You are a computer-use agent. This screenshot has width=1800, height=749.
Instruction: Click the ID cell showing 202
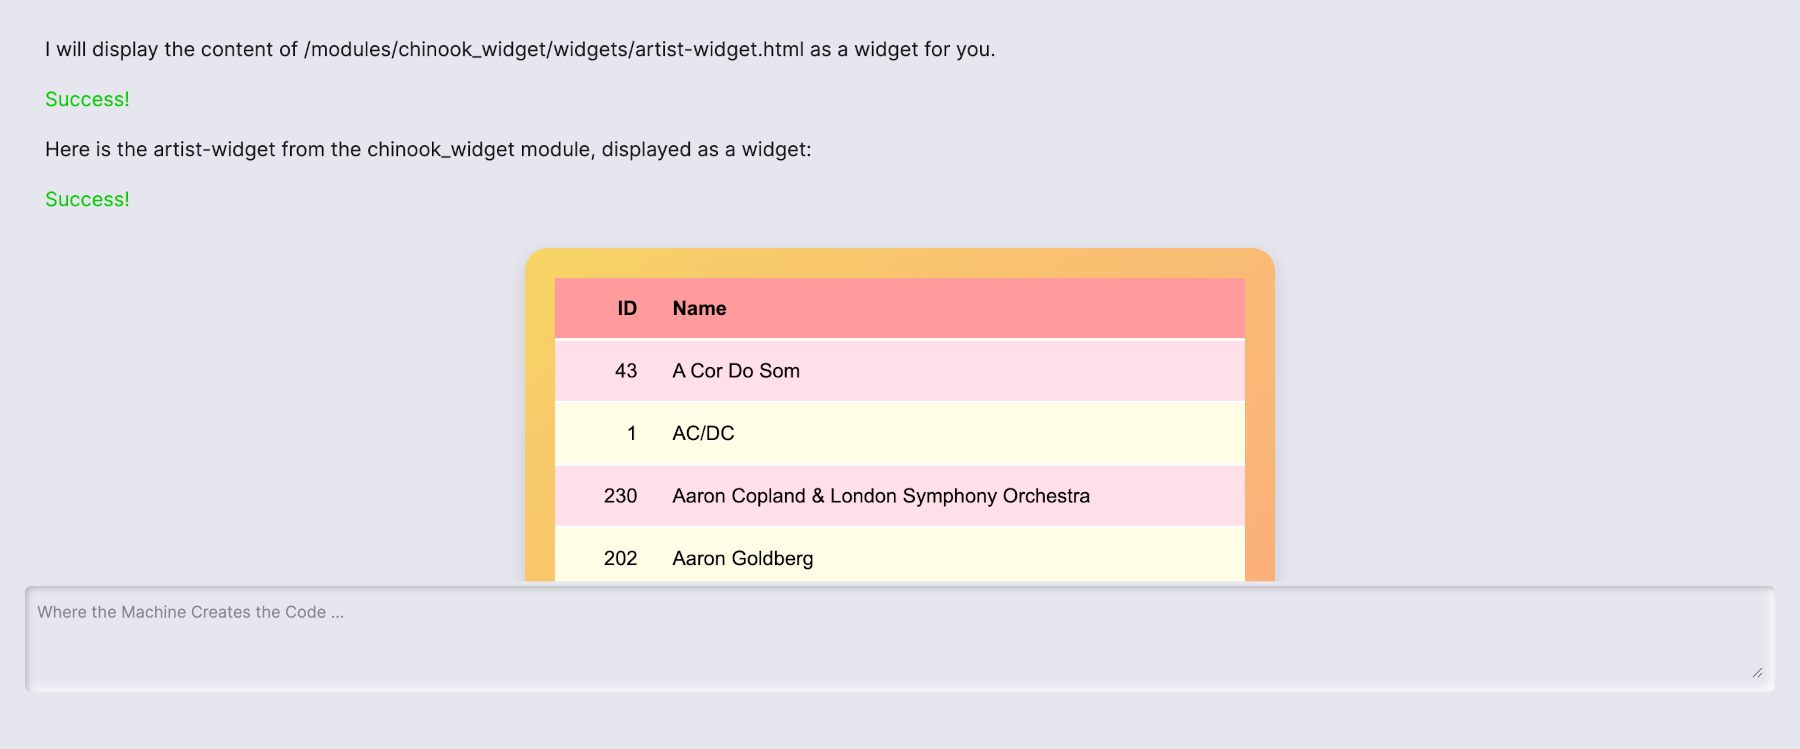point(620,558)
